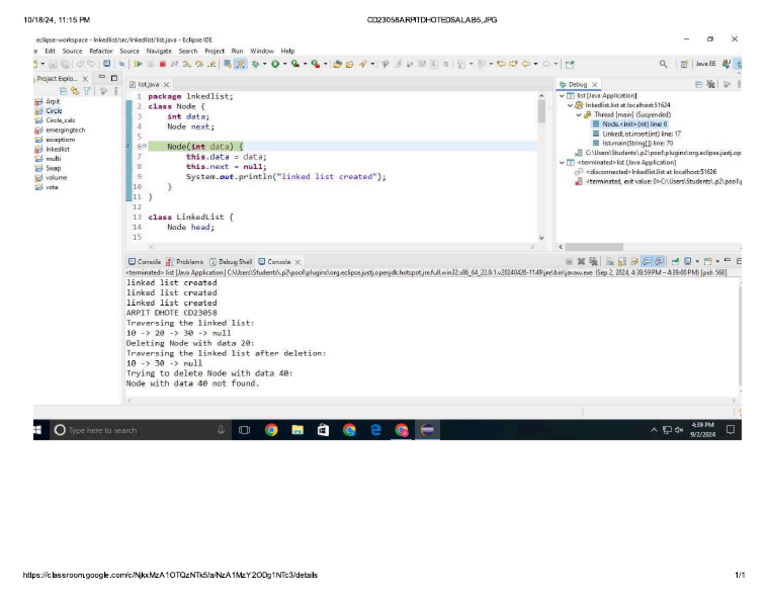Image resolution: width=768 pixels, height=594 pixels.
Task: Click the Clear Console icon
Action: (x=610, y=261)
